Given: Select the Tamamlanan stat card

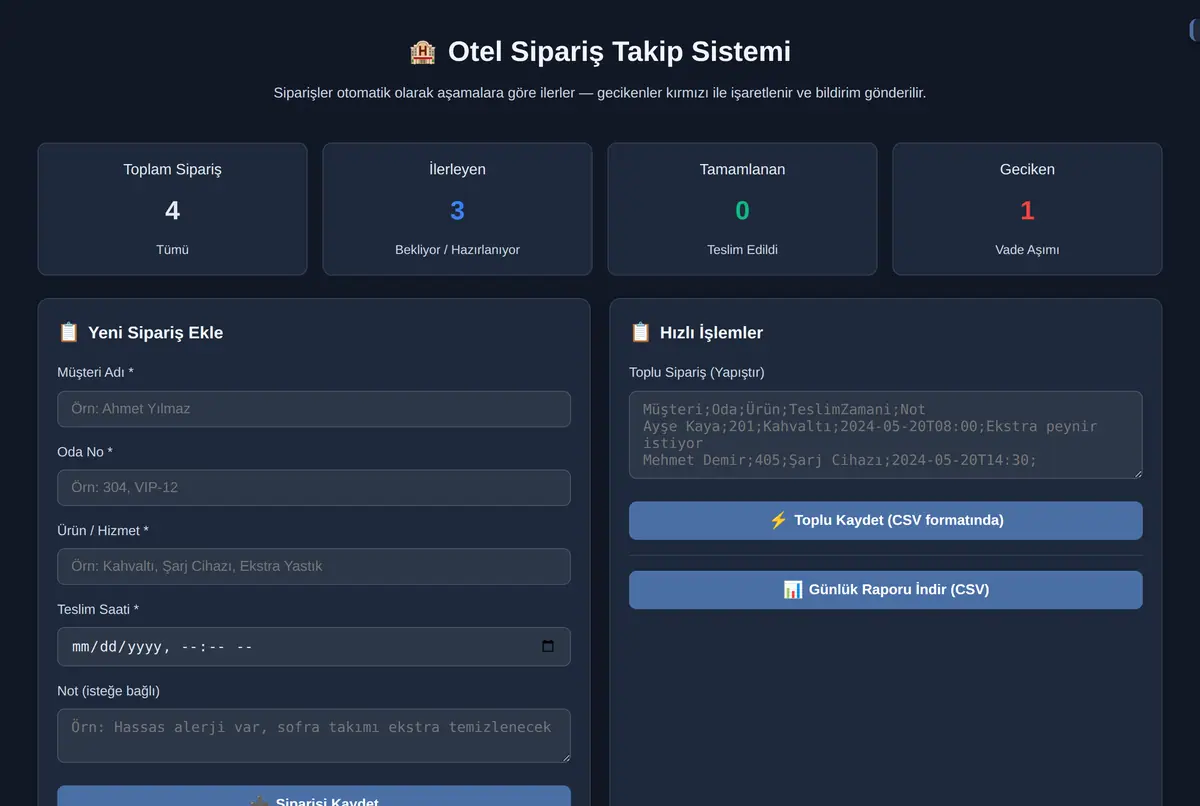Looking at the screenshot, I should (742, 209).
